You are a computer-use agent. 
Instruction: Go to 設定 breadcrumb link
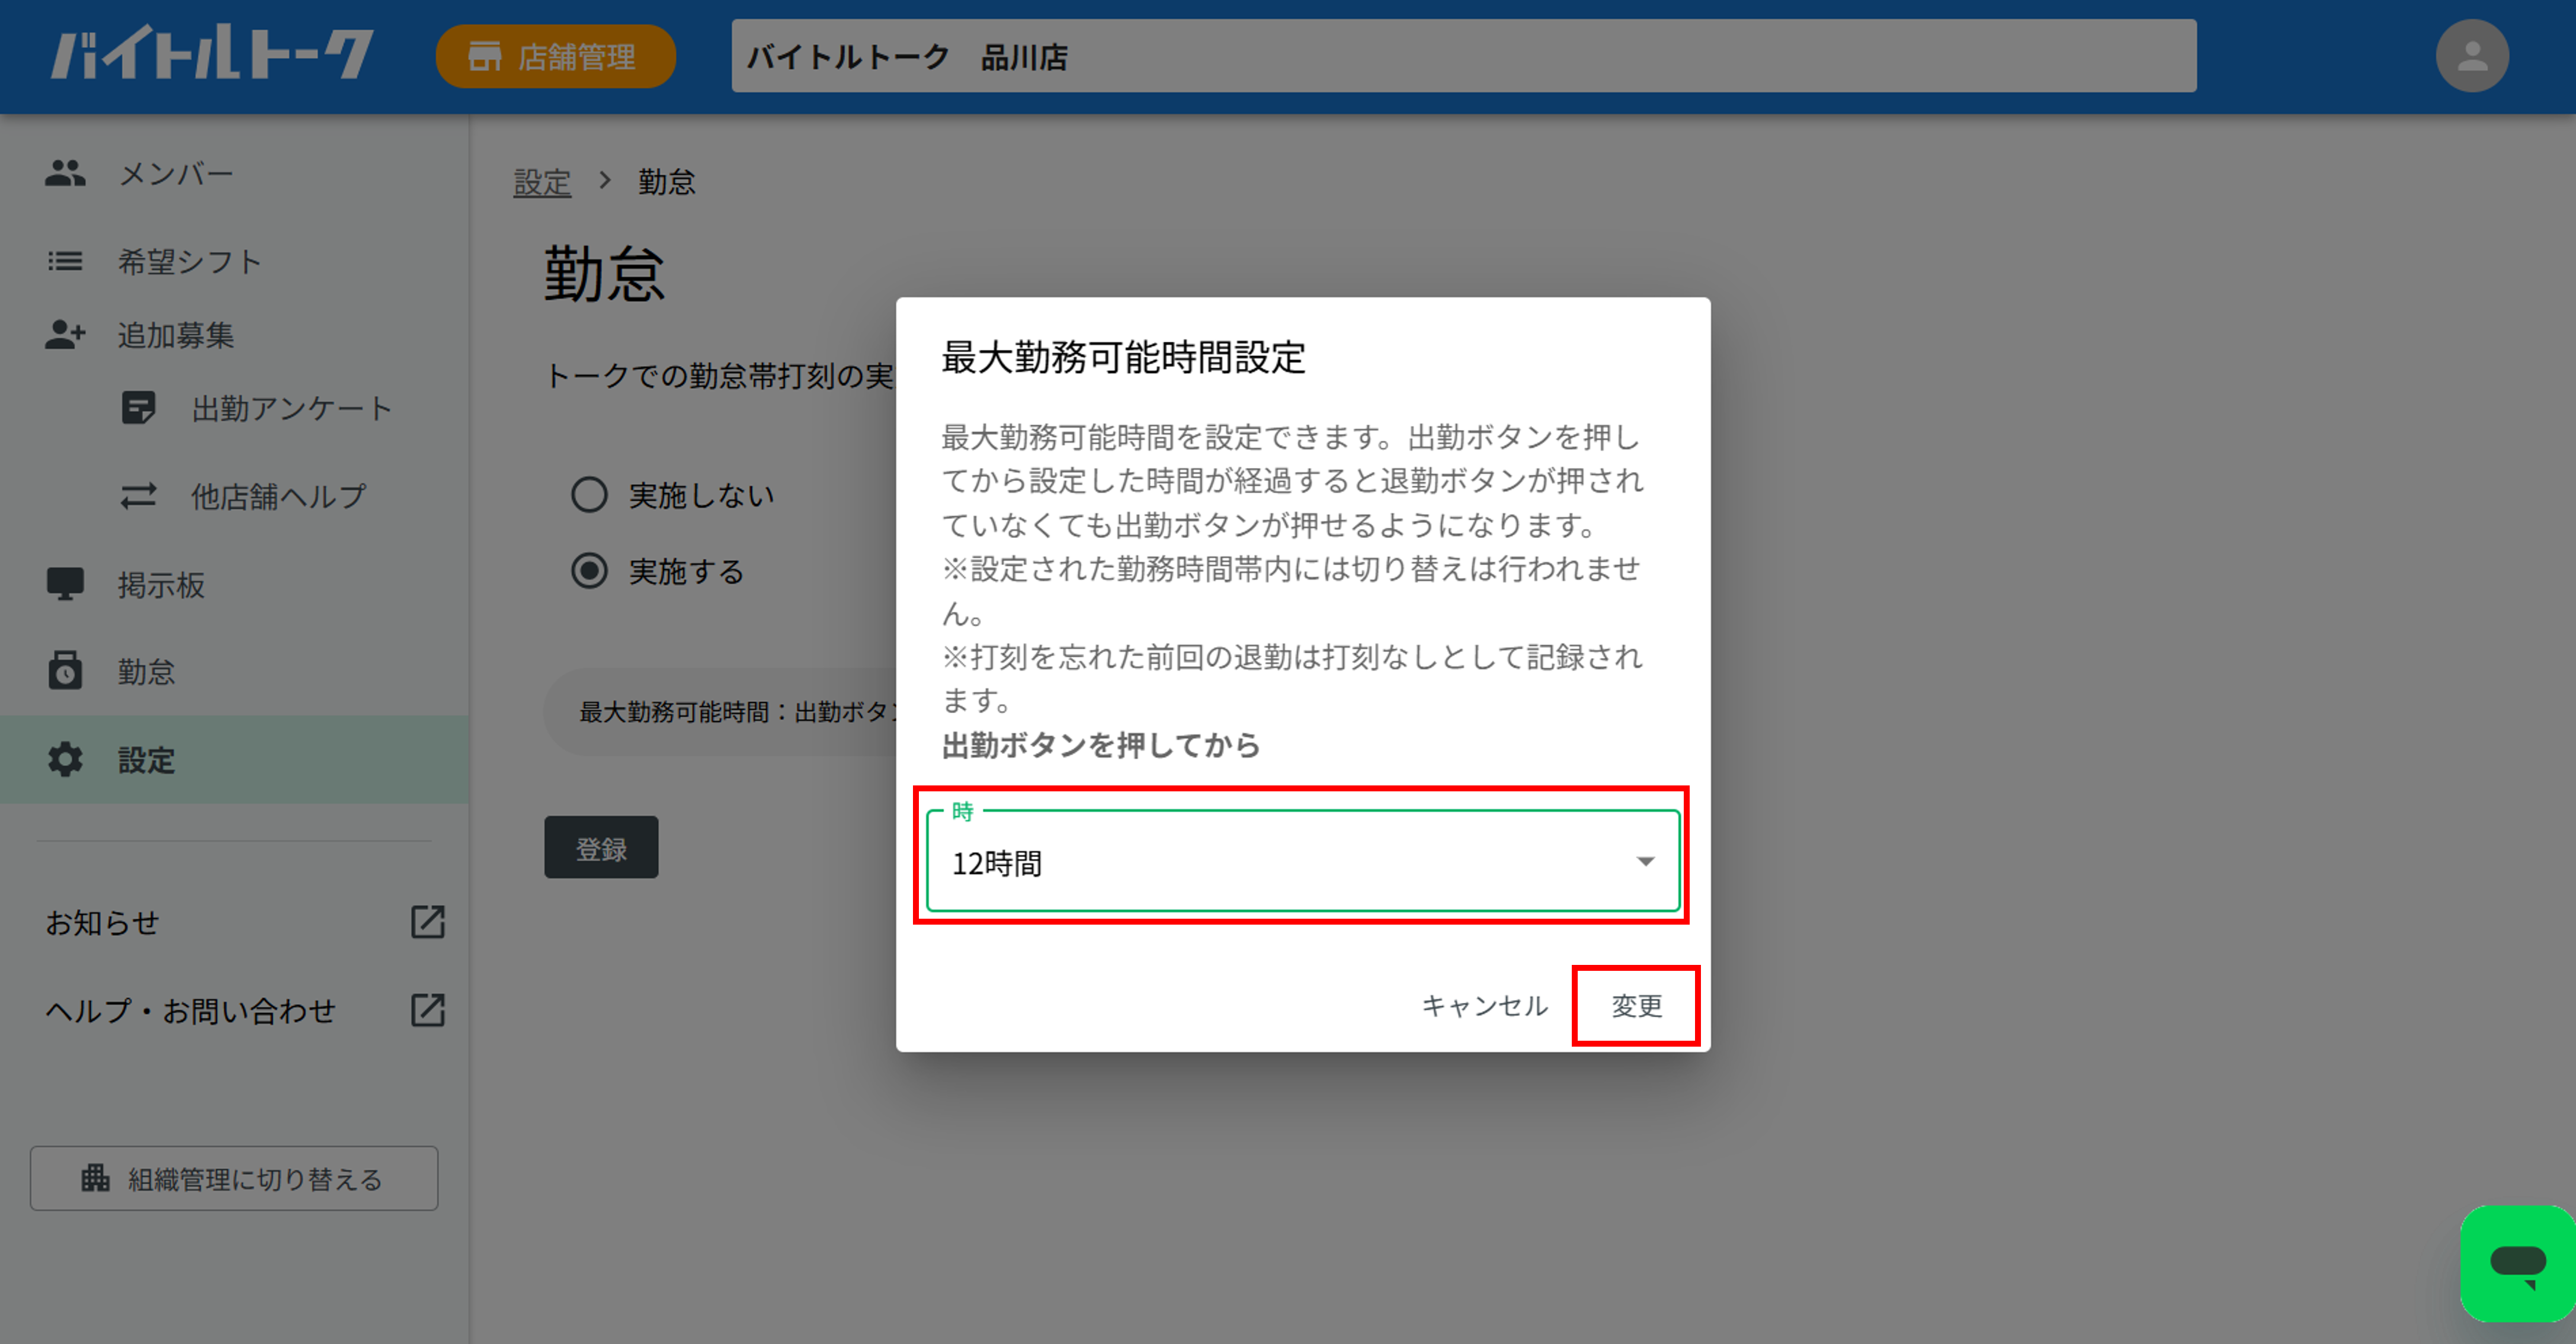tap(542, 182)
